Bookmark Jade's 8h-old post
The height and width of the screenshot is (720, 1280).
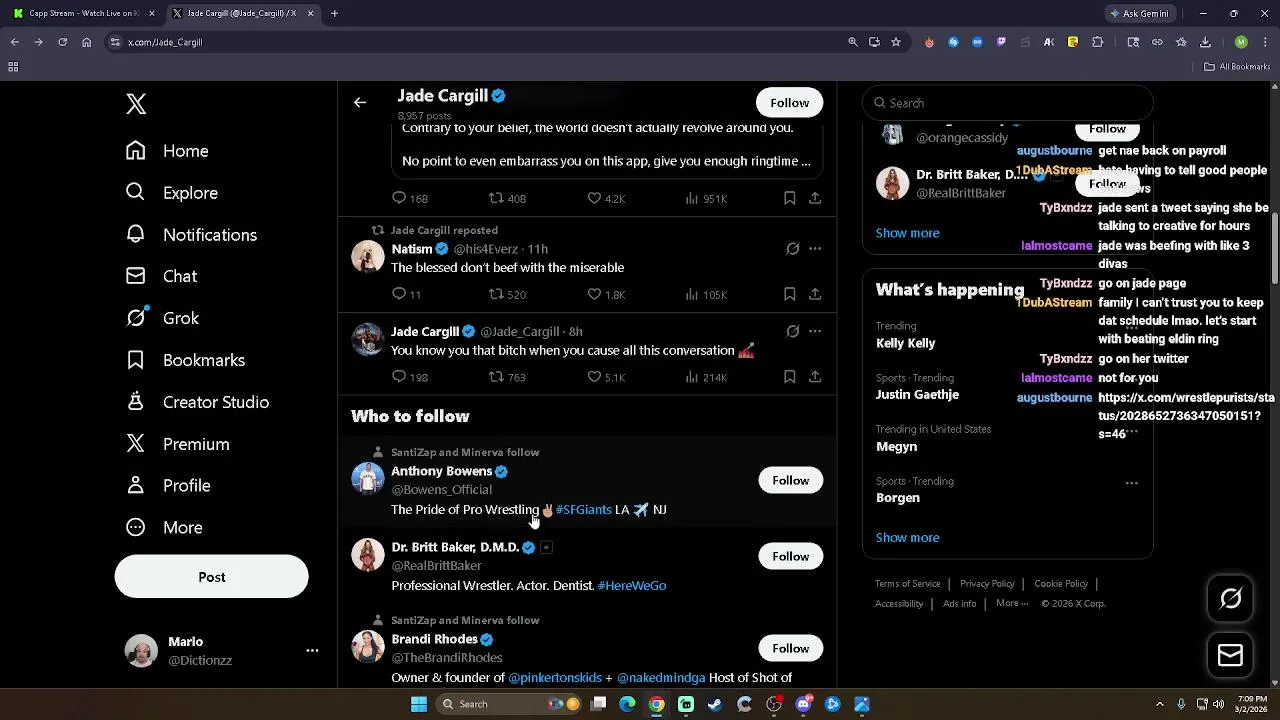[x=789, y=377]
